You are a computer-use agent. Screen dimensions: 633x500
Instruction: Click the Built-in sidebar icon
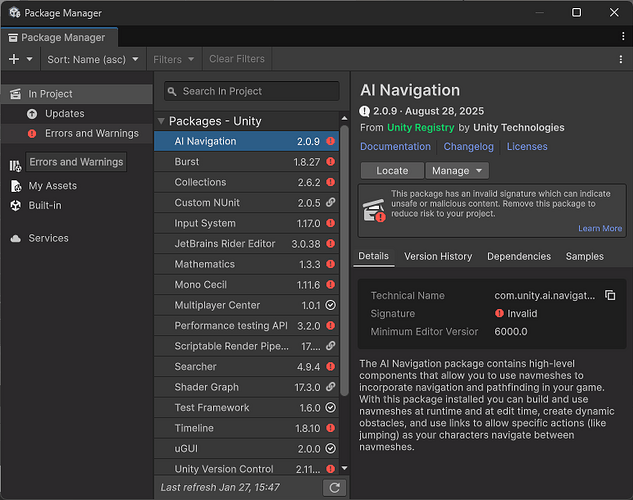[x=15, y=205]
